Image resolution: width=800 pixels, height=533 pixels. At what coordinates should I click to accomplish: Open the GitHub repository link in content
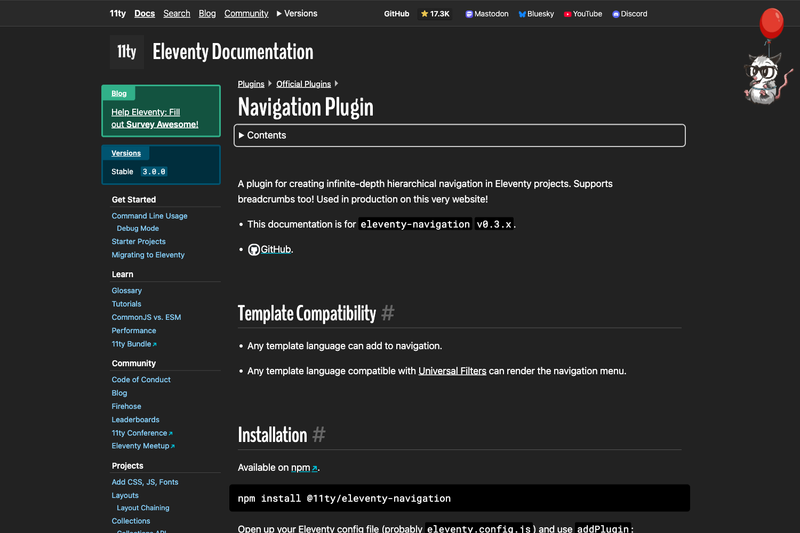pyautogui.click(x=276, y=249)
